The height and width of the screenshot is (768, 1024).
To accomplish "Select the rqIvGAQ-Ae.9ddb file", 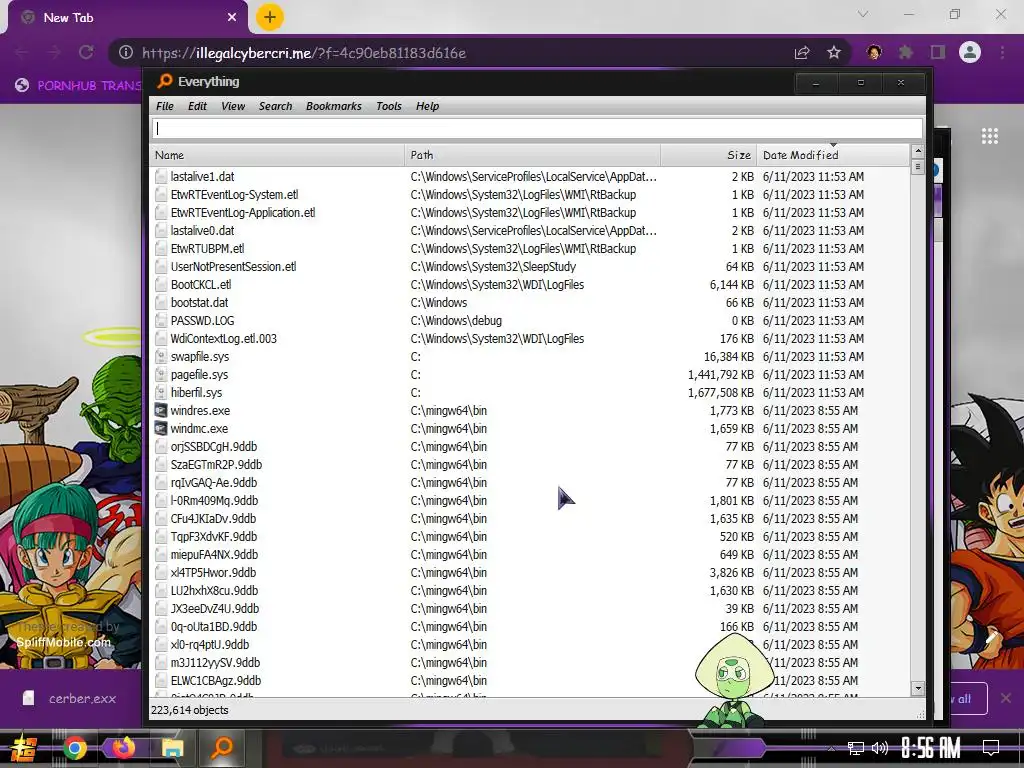I will 214,483.
